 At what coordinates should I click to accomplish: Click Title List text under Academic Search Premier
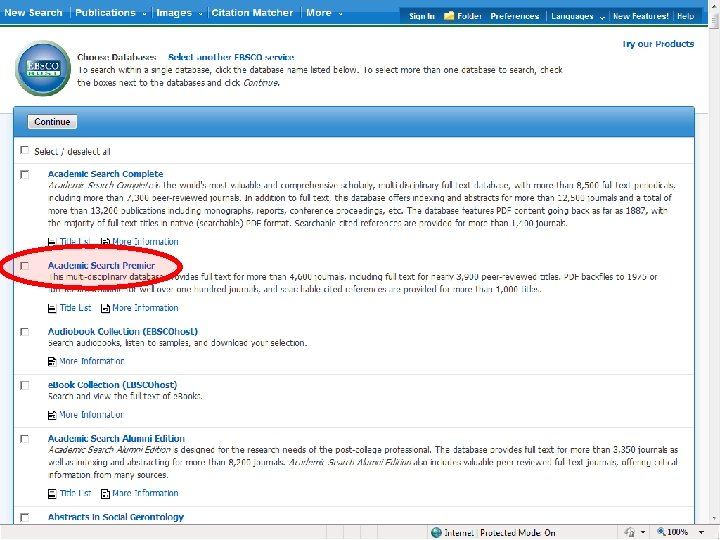tap(75, 308)
